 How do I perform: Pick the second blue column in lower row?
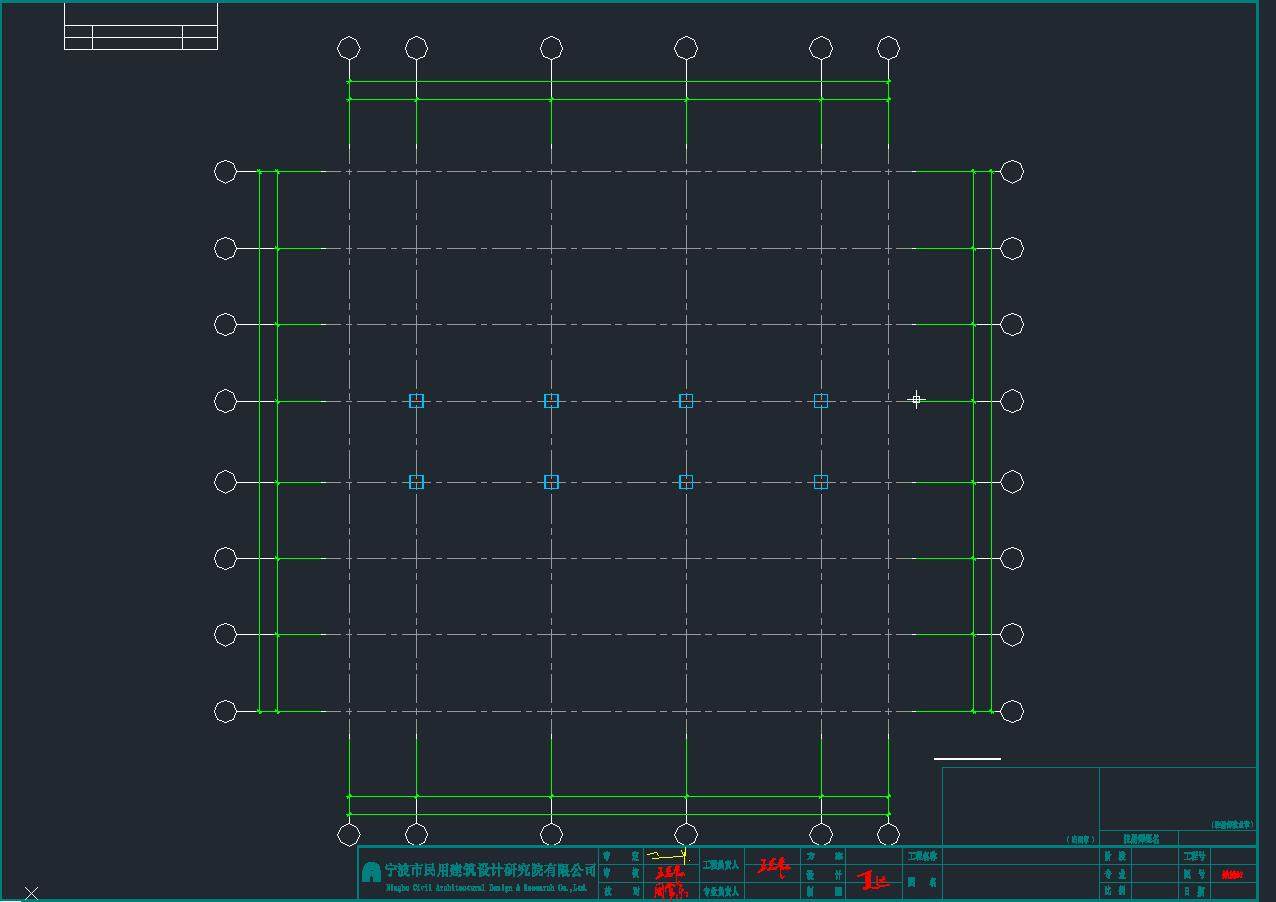pyautogui.click(x=551, y=482)
